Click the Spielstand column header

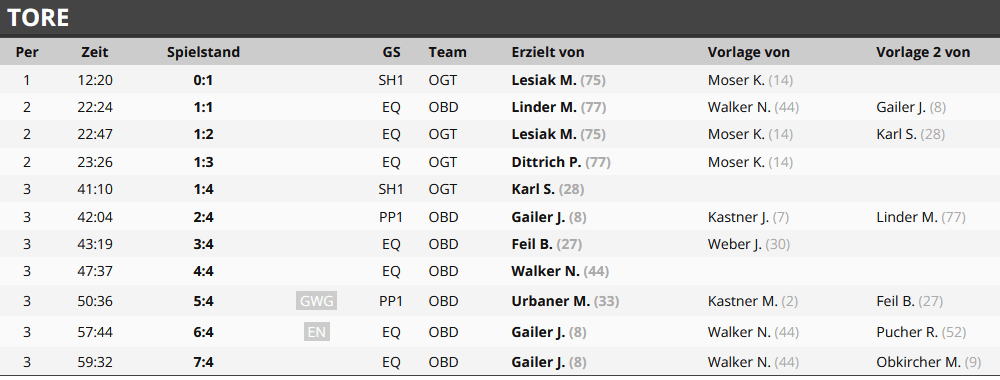point(203,52)
